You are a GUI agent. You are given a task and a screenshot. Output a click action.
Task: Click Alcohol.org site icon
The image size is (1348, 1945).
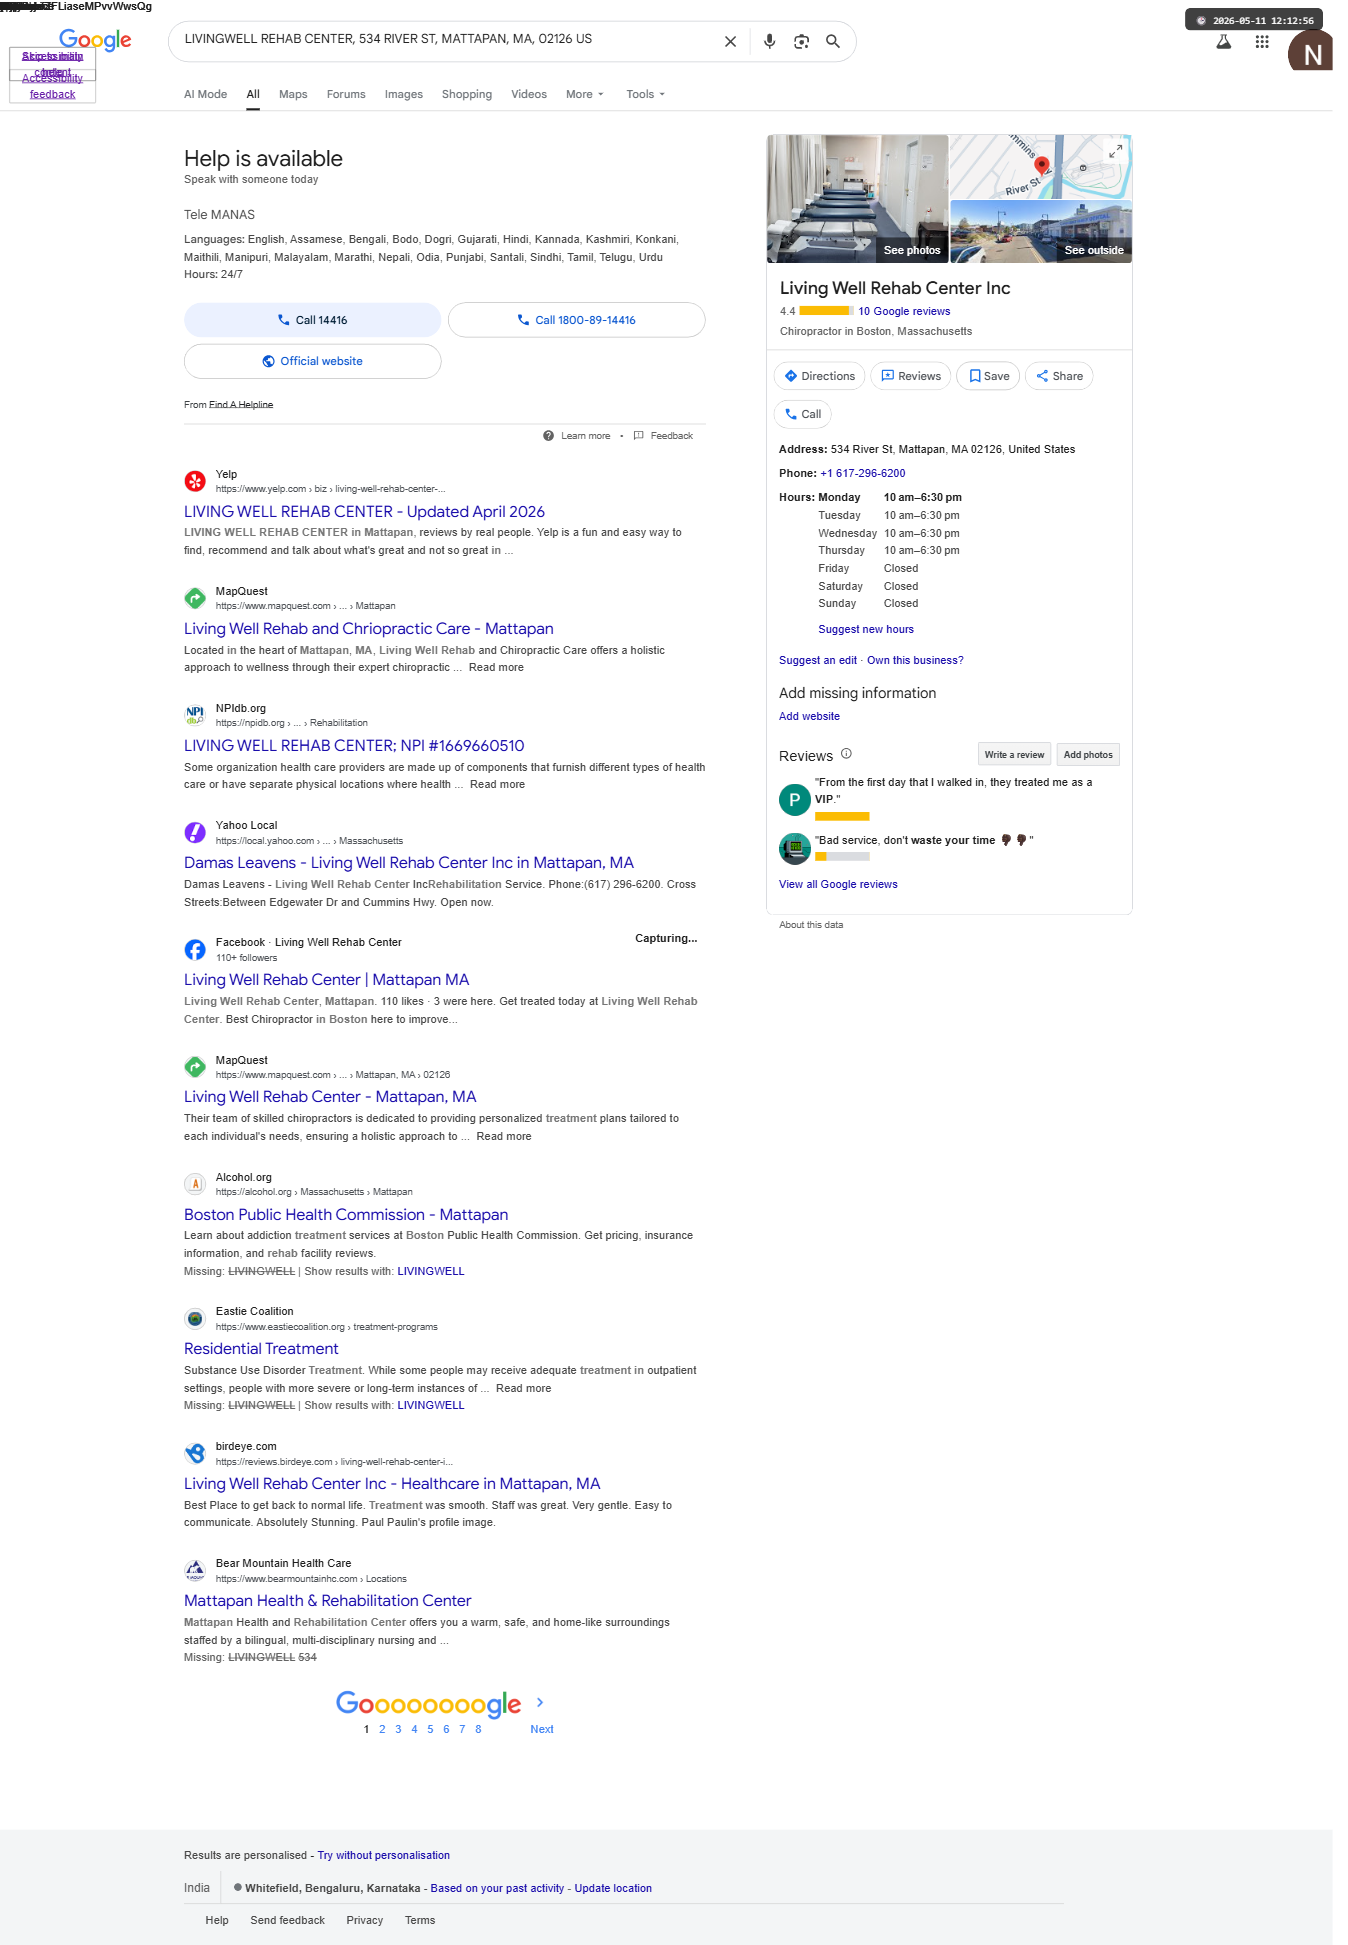point(195,1184)
